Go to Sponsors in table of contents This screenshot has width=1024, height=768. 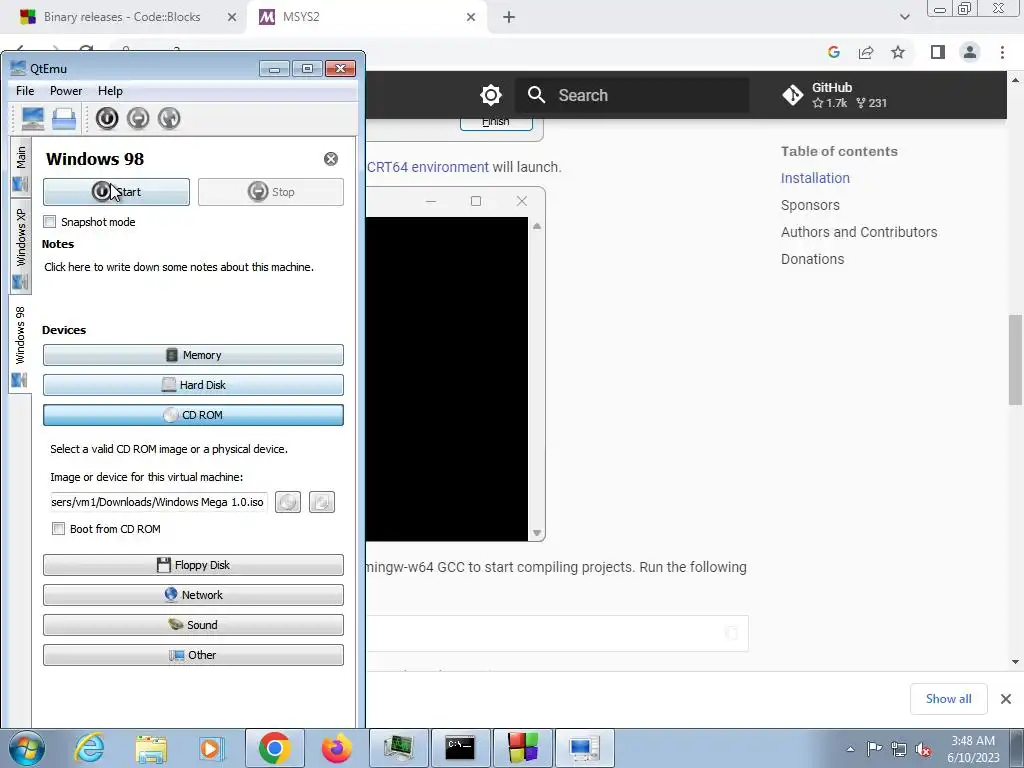click(x=810, y=205)
